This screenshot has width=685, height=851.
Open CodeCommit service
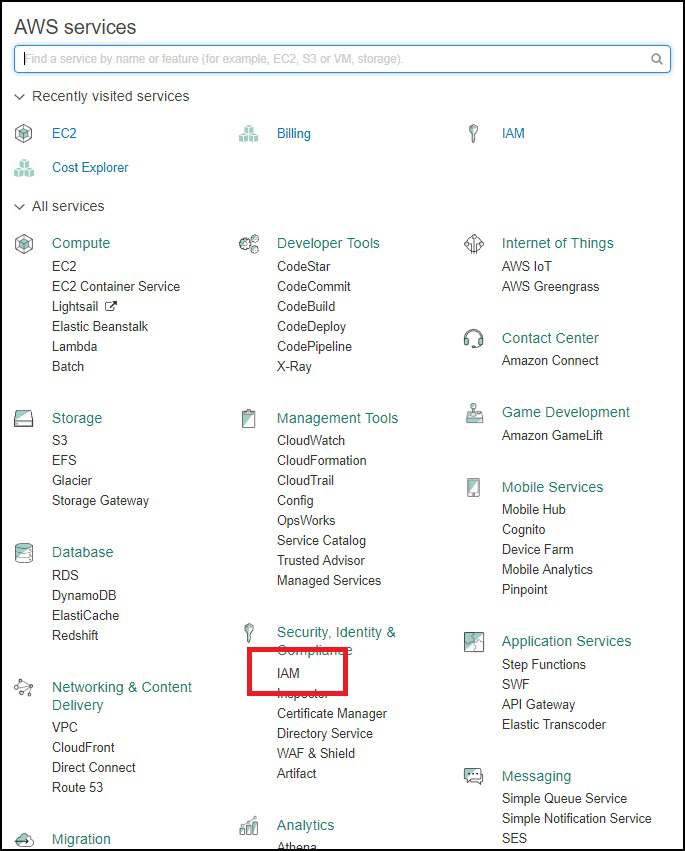click(x=314, y=287)
